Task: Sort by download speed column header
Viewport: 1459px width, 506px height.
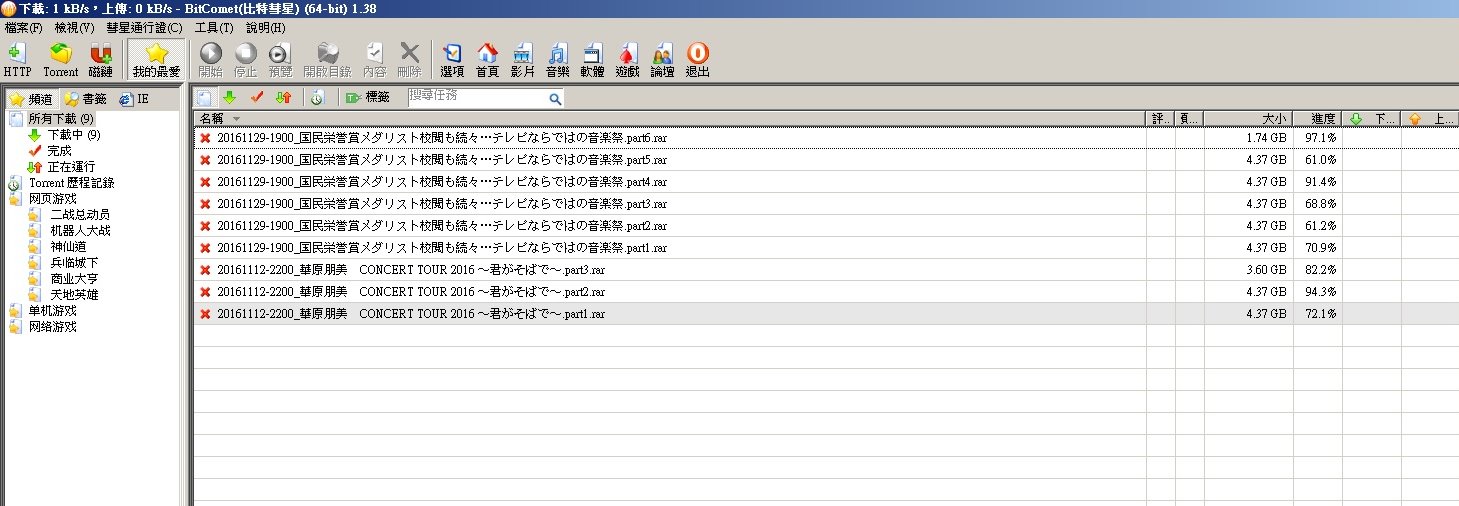Action: (x=1372, y=119)
